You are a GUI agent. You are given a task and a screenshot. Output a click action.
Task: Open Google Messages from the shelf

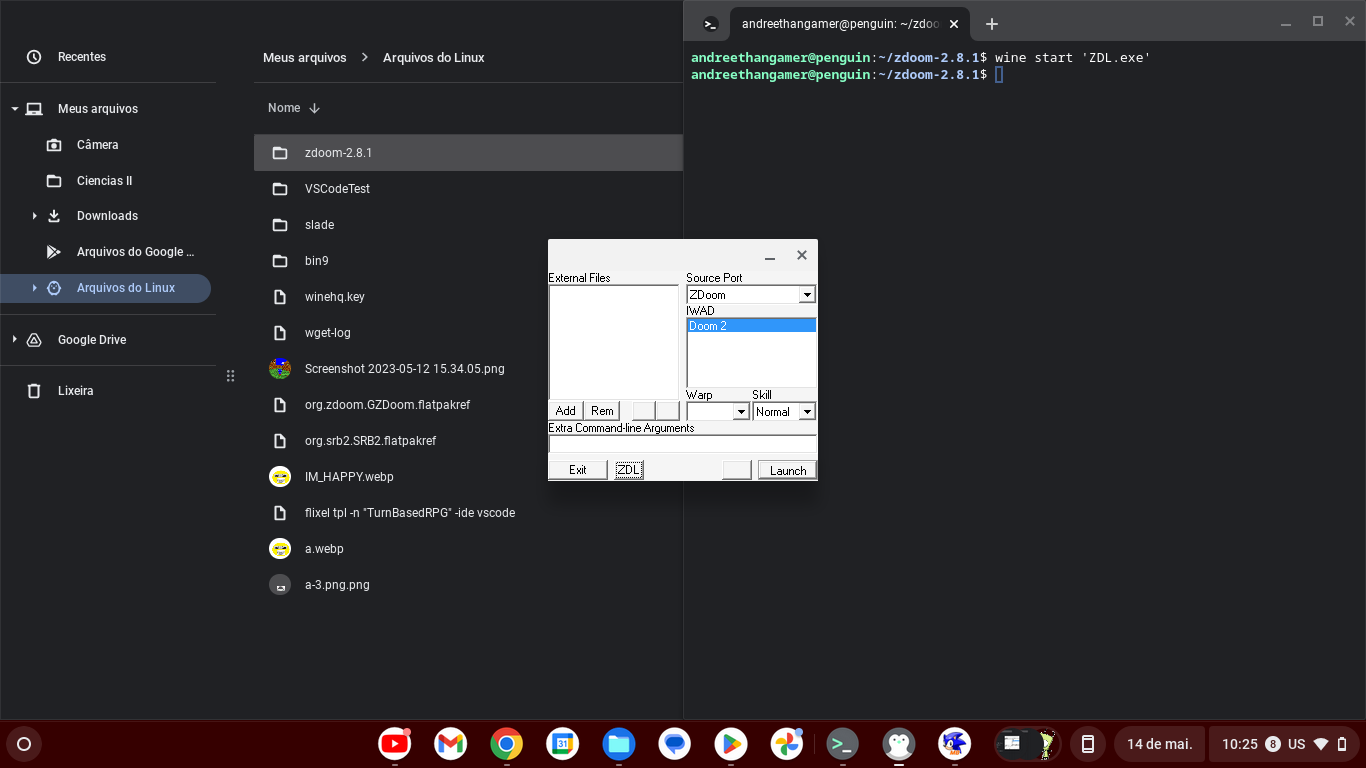point(675,744)
